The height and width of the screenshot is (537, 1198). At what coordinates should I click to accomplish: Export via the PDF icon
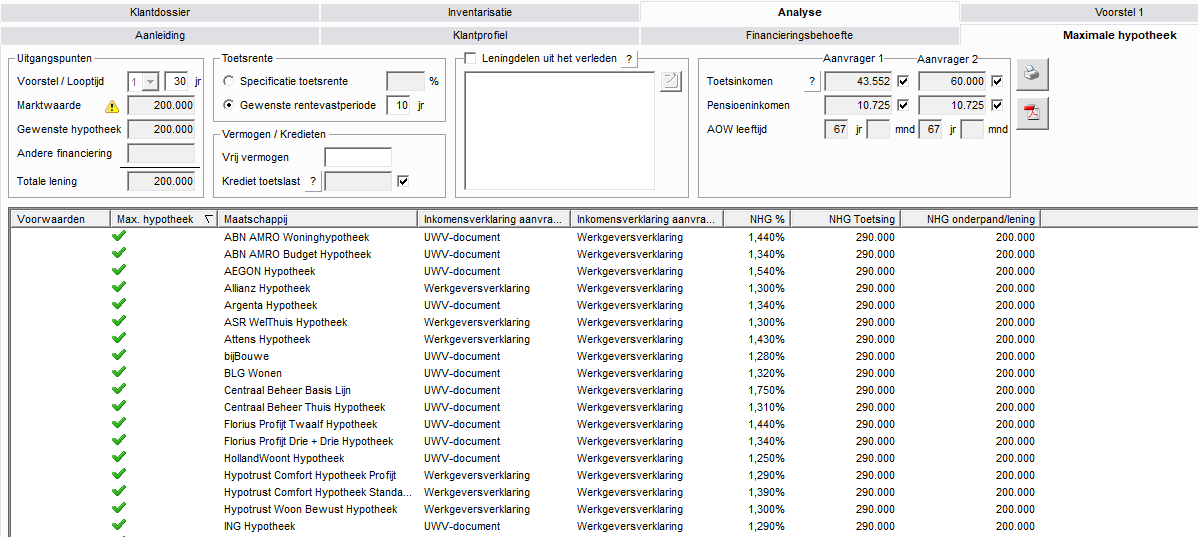tap(1032, 113)
